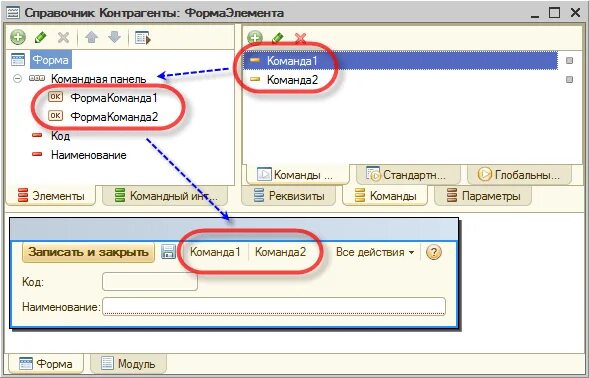Image resolution: width=589 pixels, height=378 pixels.
Task: Toggle the checkbox in Команда1 row
Action: (569, 60)
